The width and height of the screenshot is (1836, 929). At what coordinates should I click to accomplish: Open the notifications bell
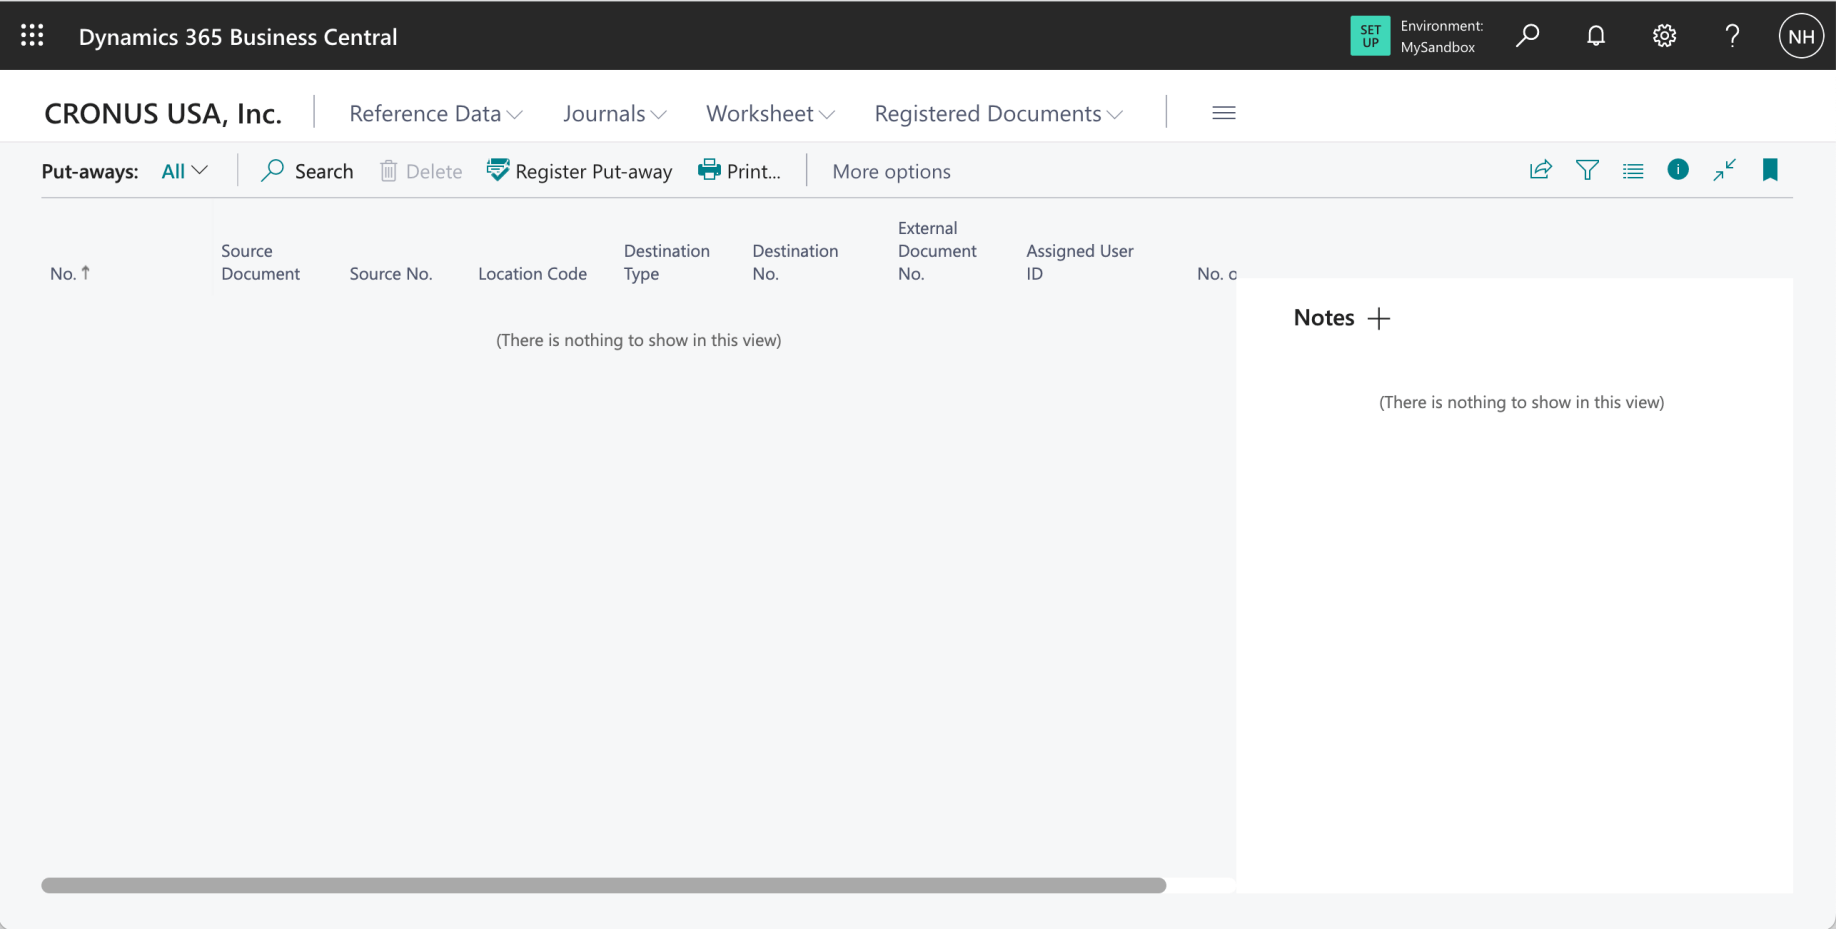[x=1596, y=36]
